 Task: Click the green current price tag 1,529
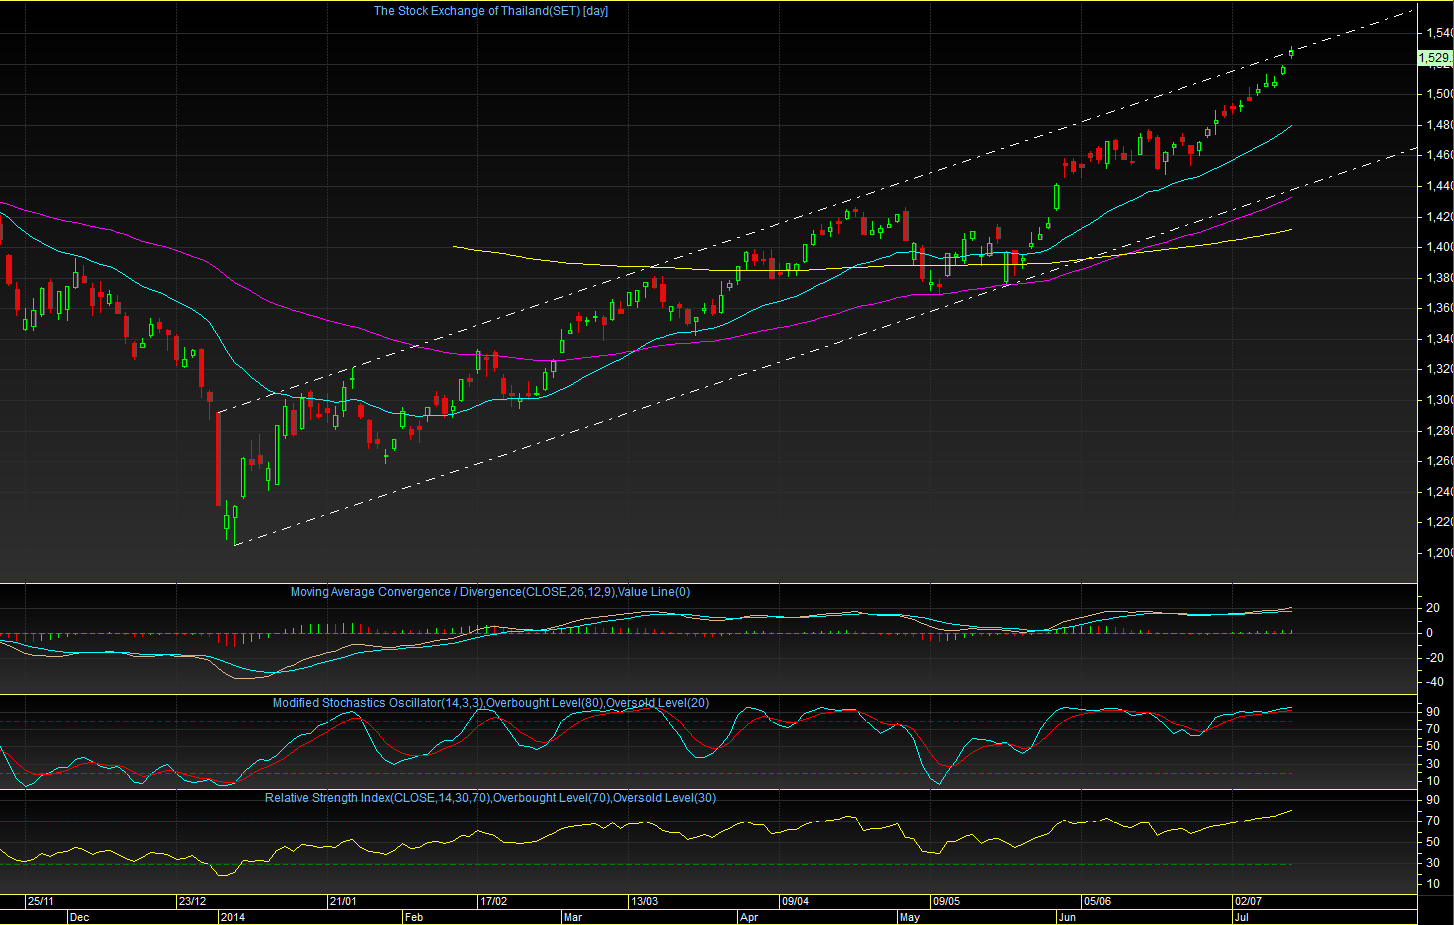pos(1435,58)
